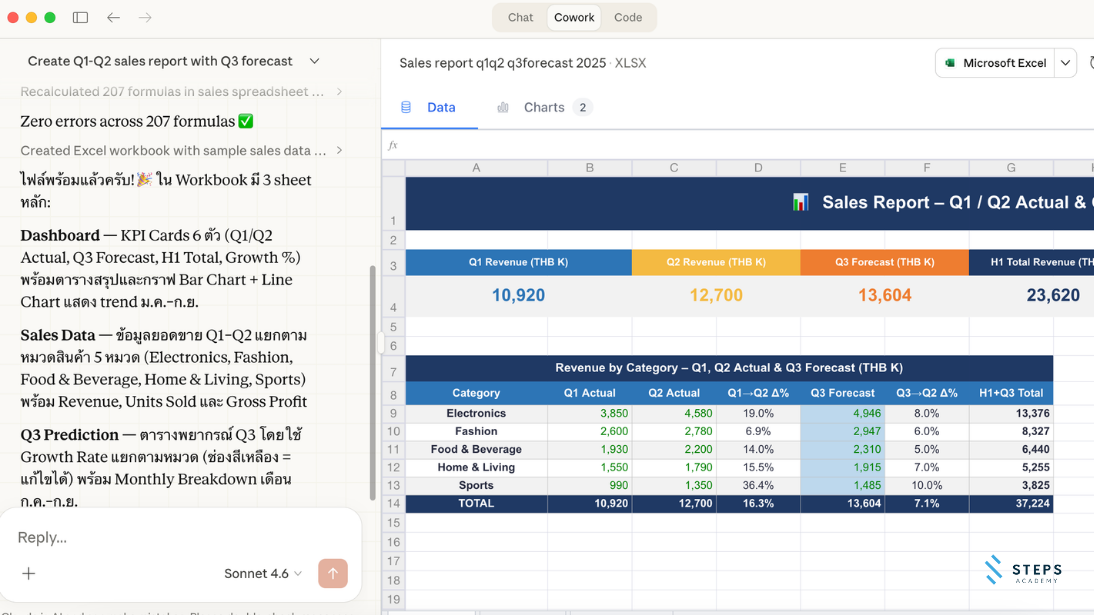Viewport: 1094px width, 615px height.
Task: Click the bar chart icon in title
Action: click(x=800, y=203)
